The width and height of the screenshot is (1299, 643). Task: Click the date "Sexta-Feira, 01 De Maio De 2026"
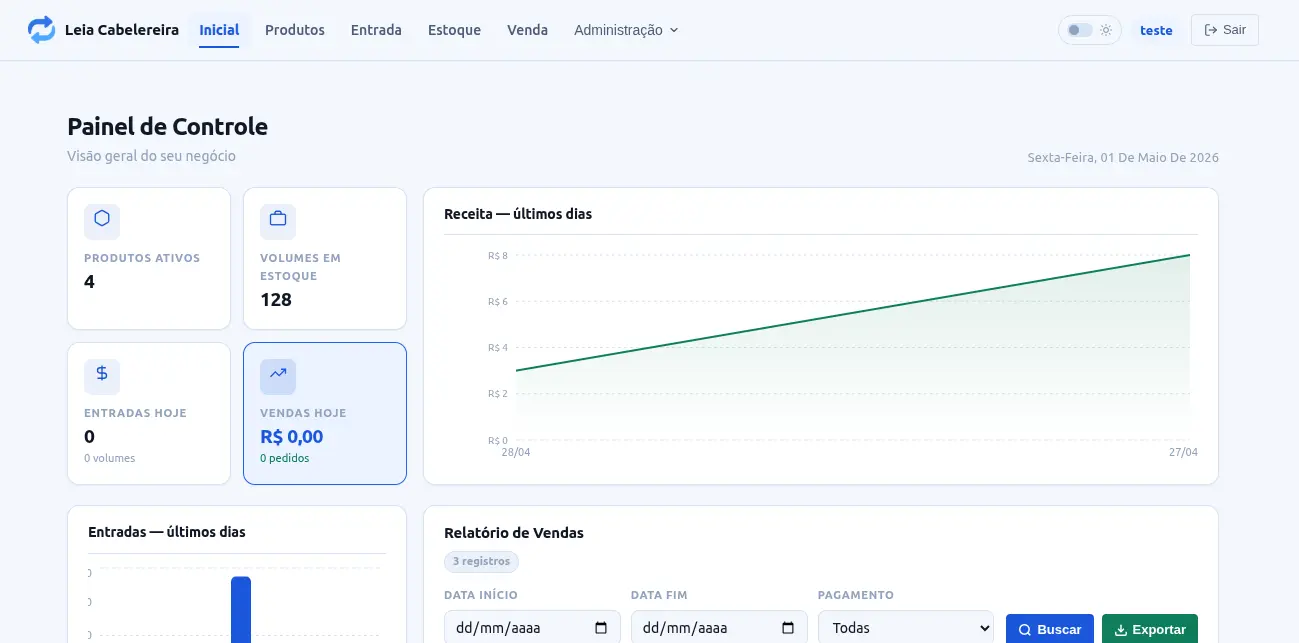pos(1123,158)
